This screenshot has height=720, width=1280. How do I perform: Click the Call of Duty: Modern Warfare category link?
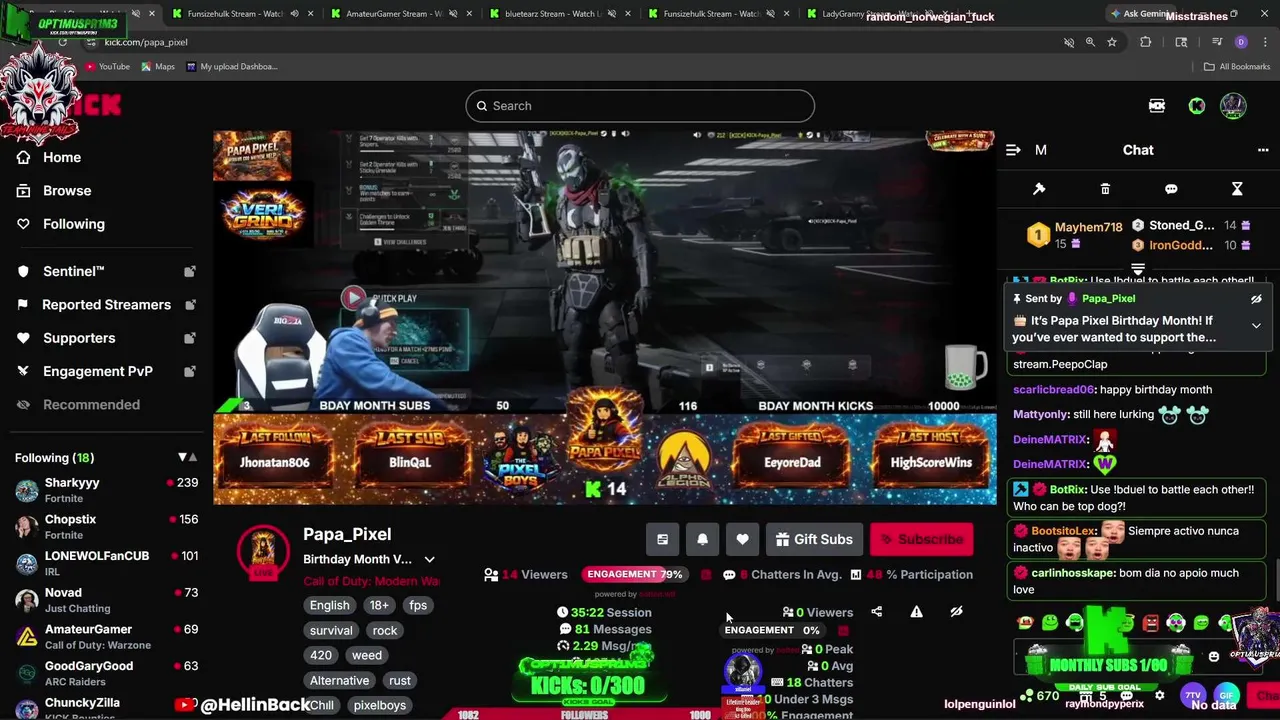[x=371, y=581]
